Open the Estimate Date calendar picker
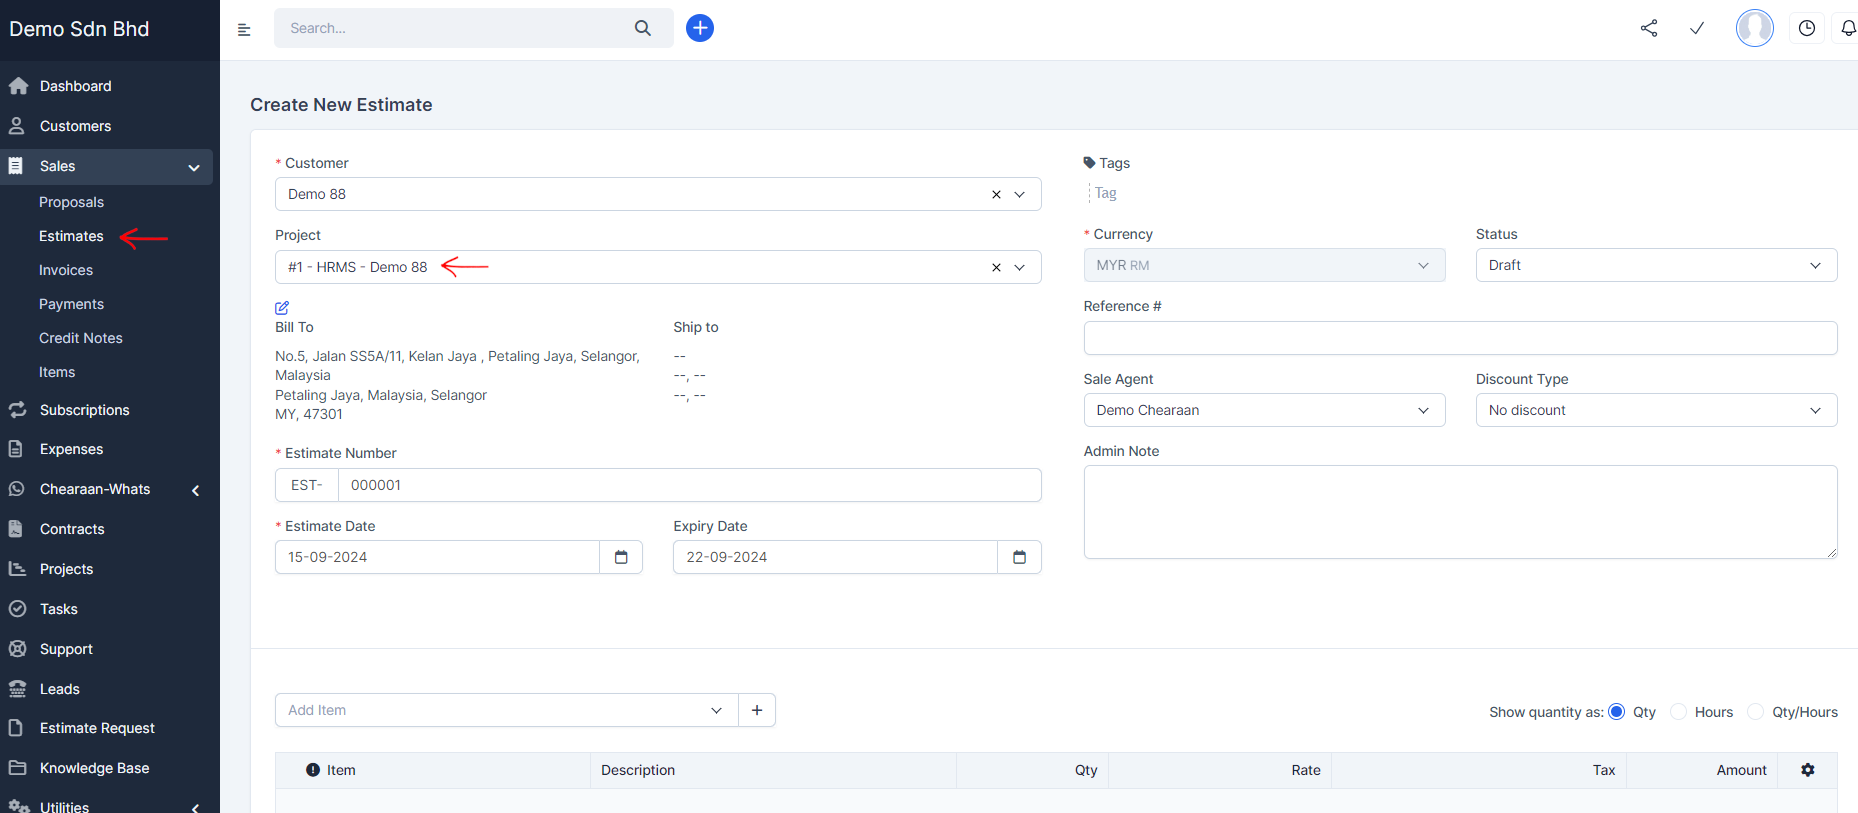The image size is (1858, 813). (621, 557)
